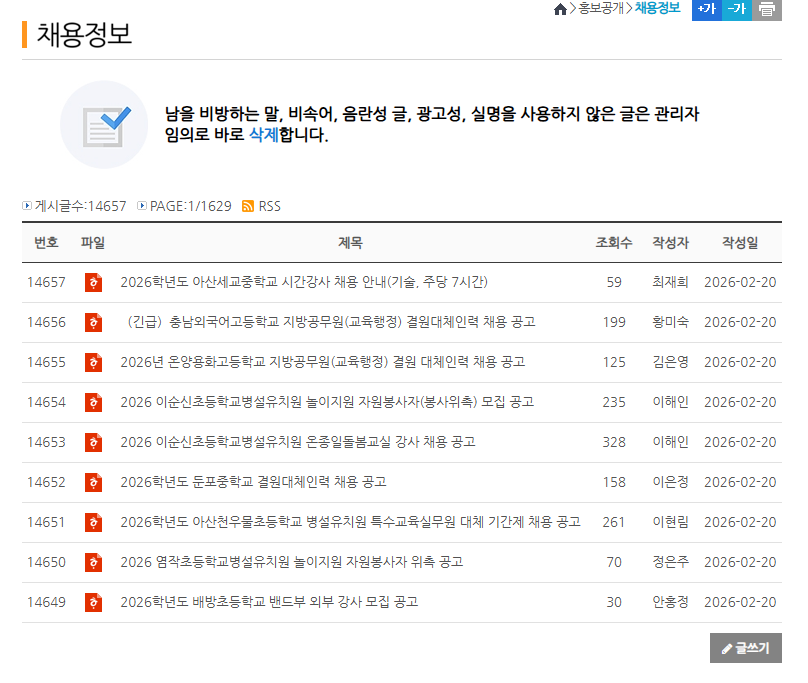Go to the home icon in breadcrumb
Screen dimensions: 808x683
560,9
